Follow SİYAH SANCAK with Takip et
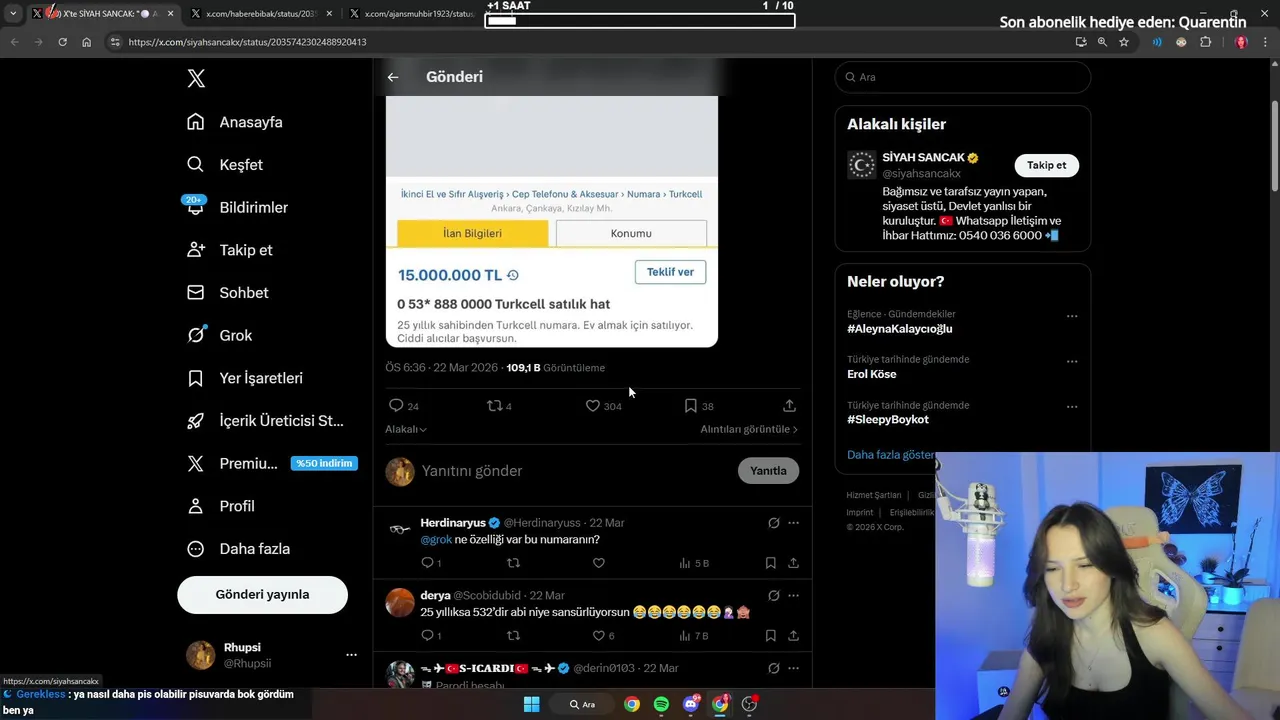The height and width of the screenshot is (720, 1280). point(1046,165)
